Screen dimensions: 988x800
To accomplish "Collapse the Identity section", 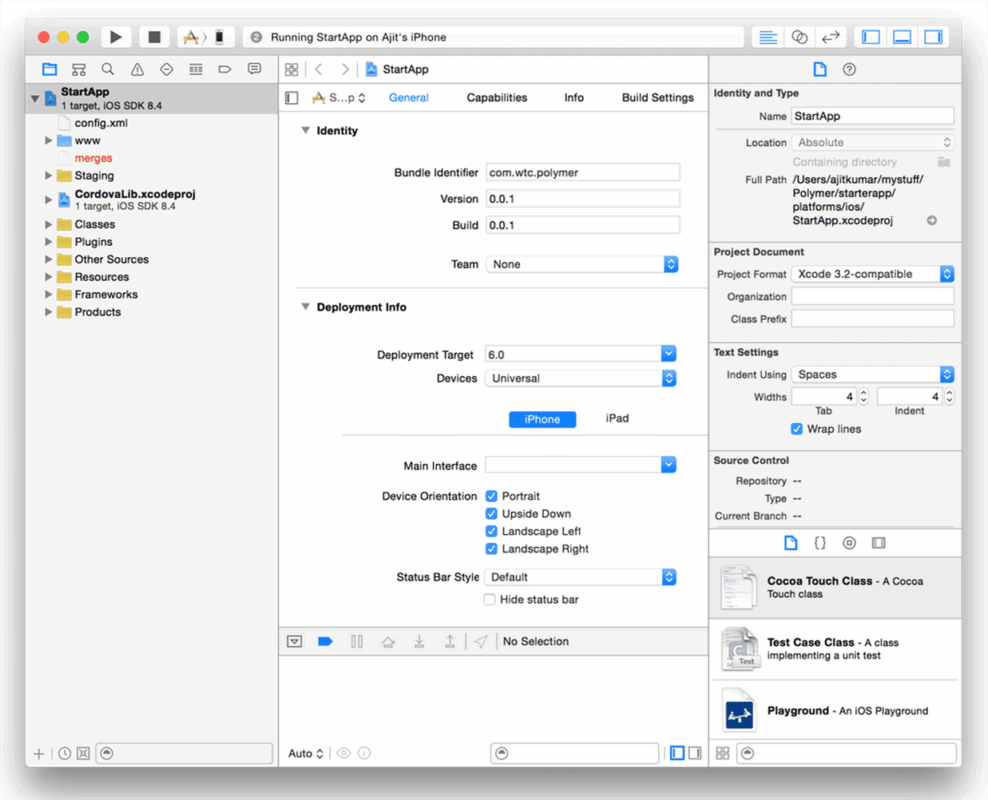I will pos(306,130).
